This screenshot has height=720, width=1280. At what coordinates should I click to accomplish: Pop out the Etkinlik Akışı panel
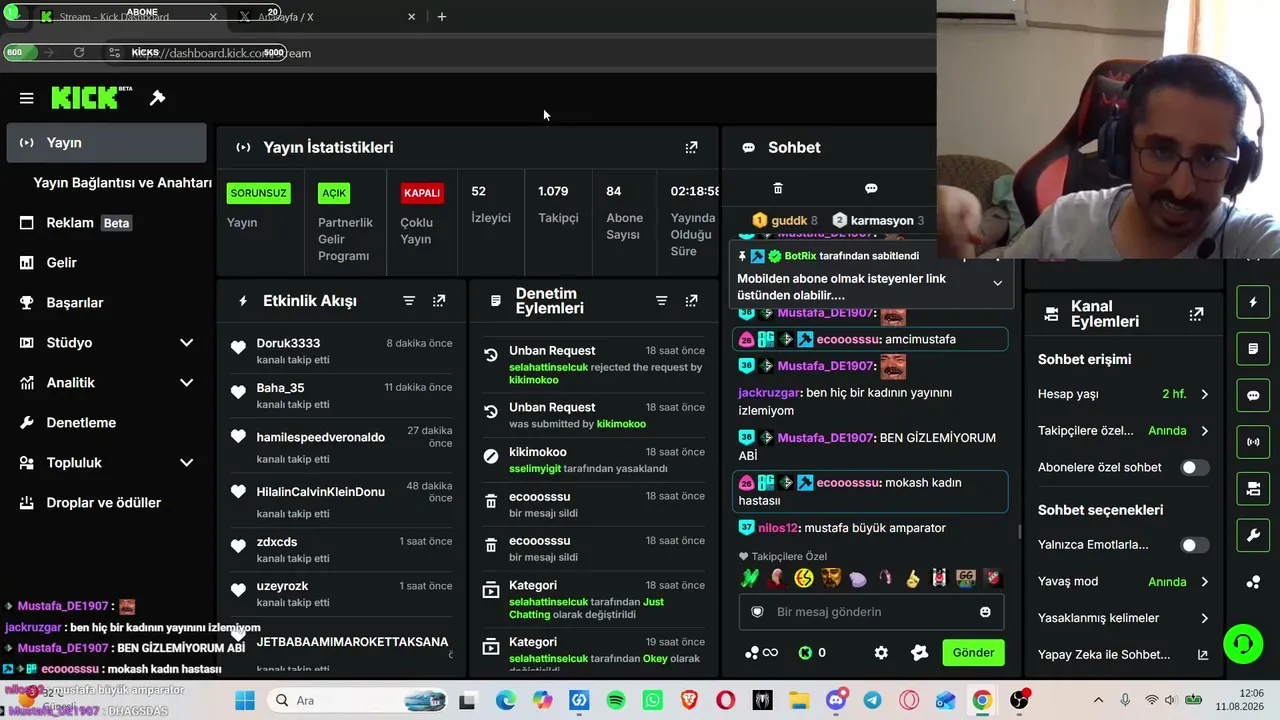439,301
